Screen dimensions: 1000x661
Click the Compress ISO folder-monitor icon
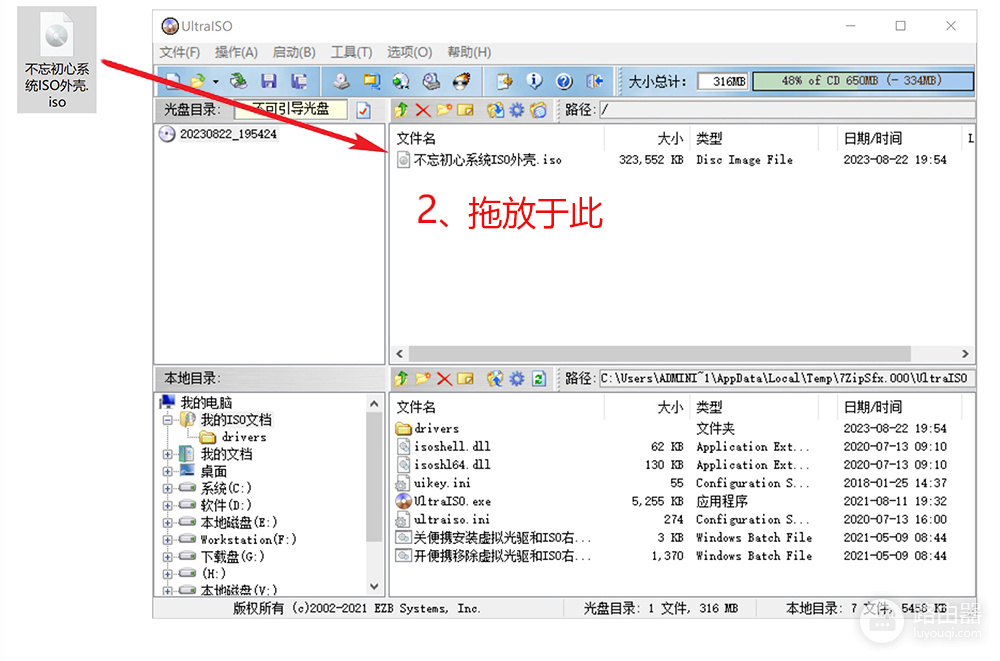371,81
